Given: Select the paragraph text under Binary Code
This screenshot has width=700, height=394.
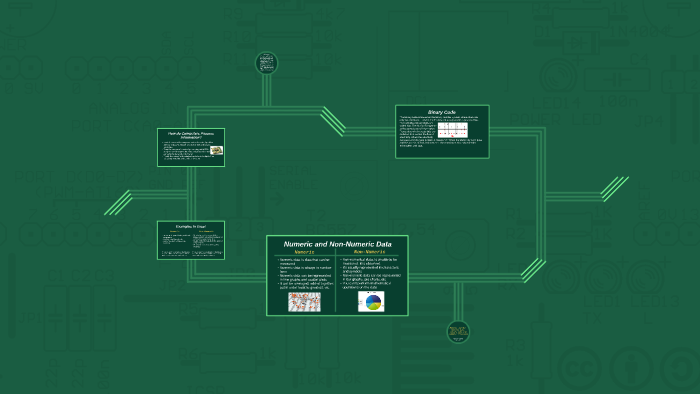Looking at the screenshot, I should (x=441, y=132).
